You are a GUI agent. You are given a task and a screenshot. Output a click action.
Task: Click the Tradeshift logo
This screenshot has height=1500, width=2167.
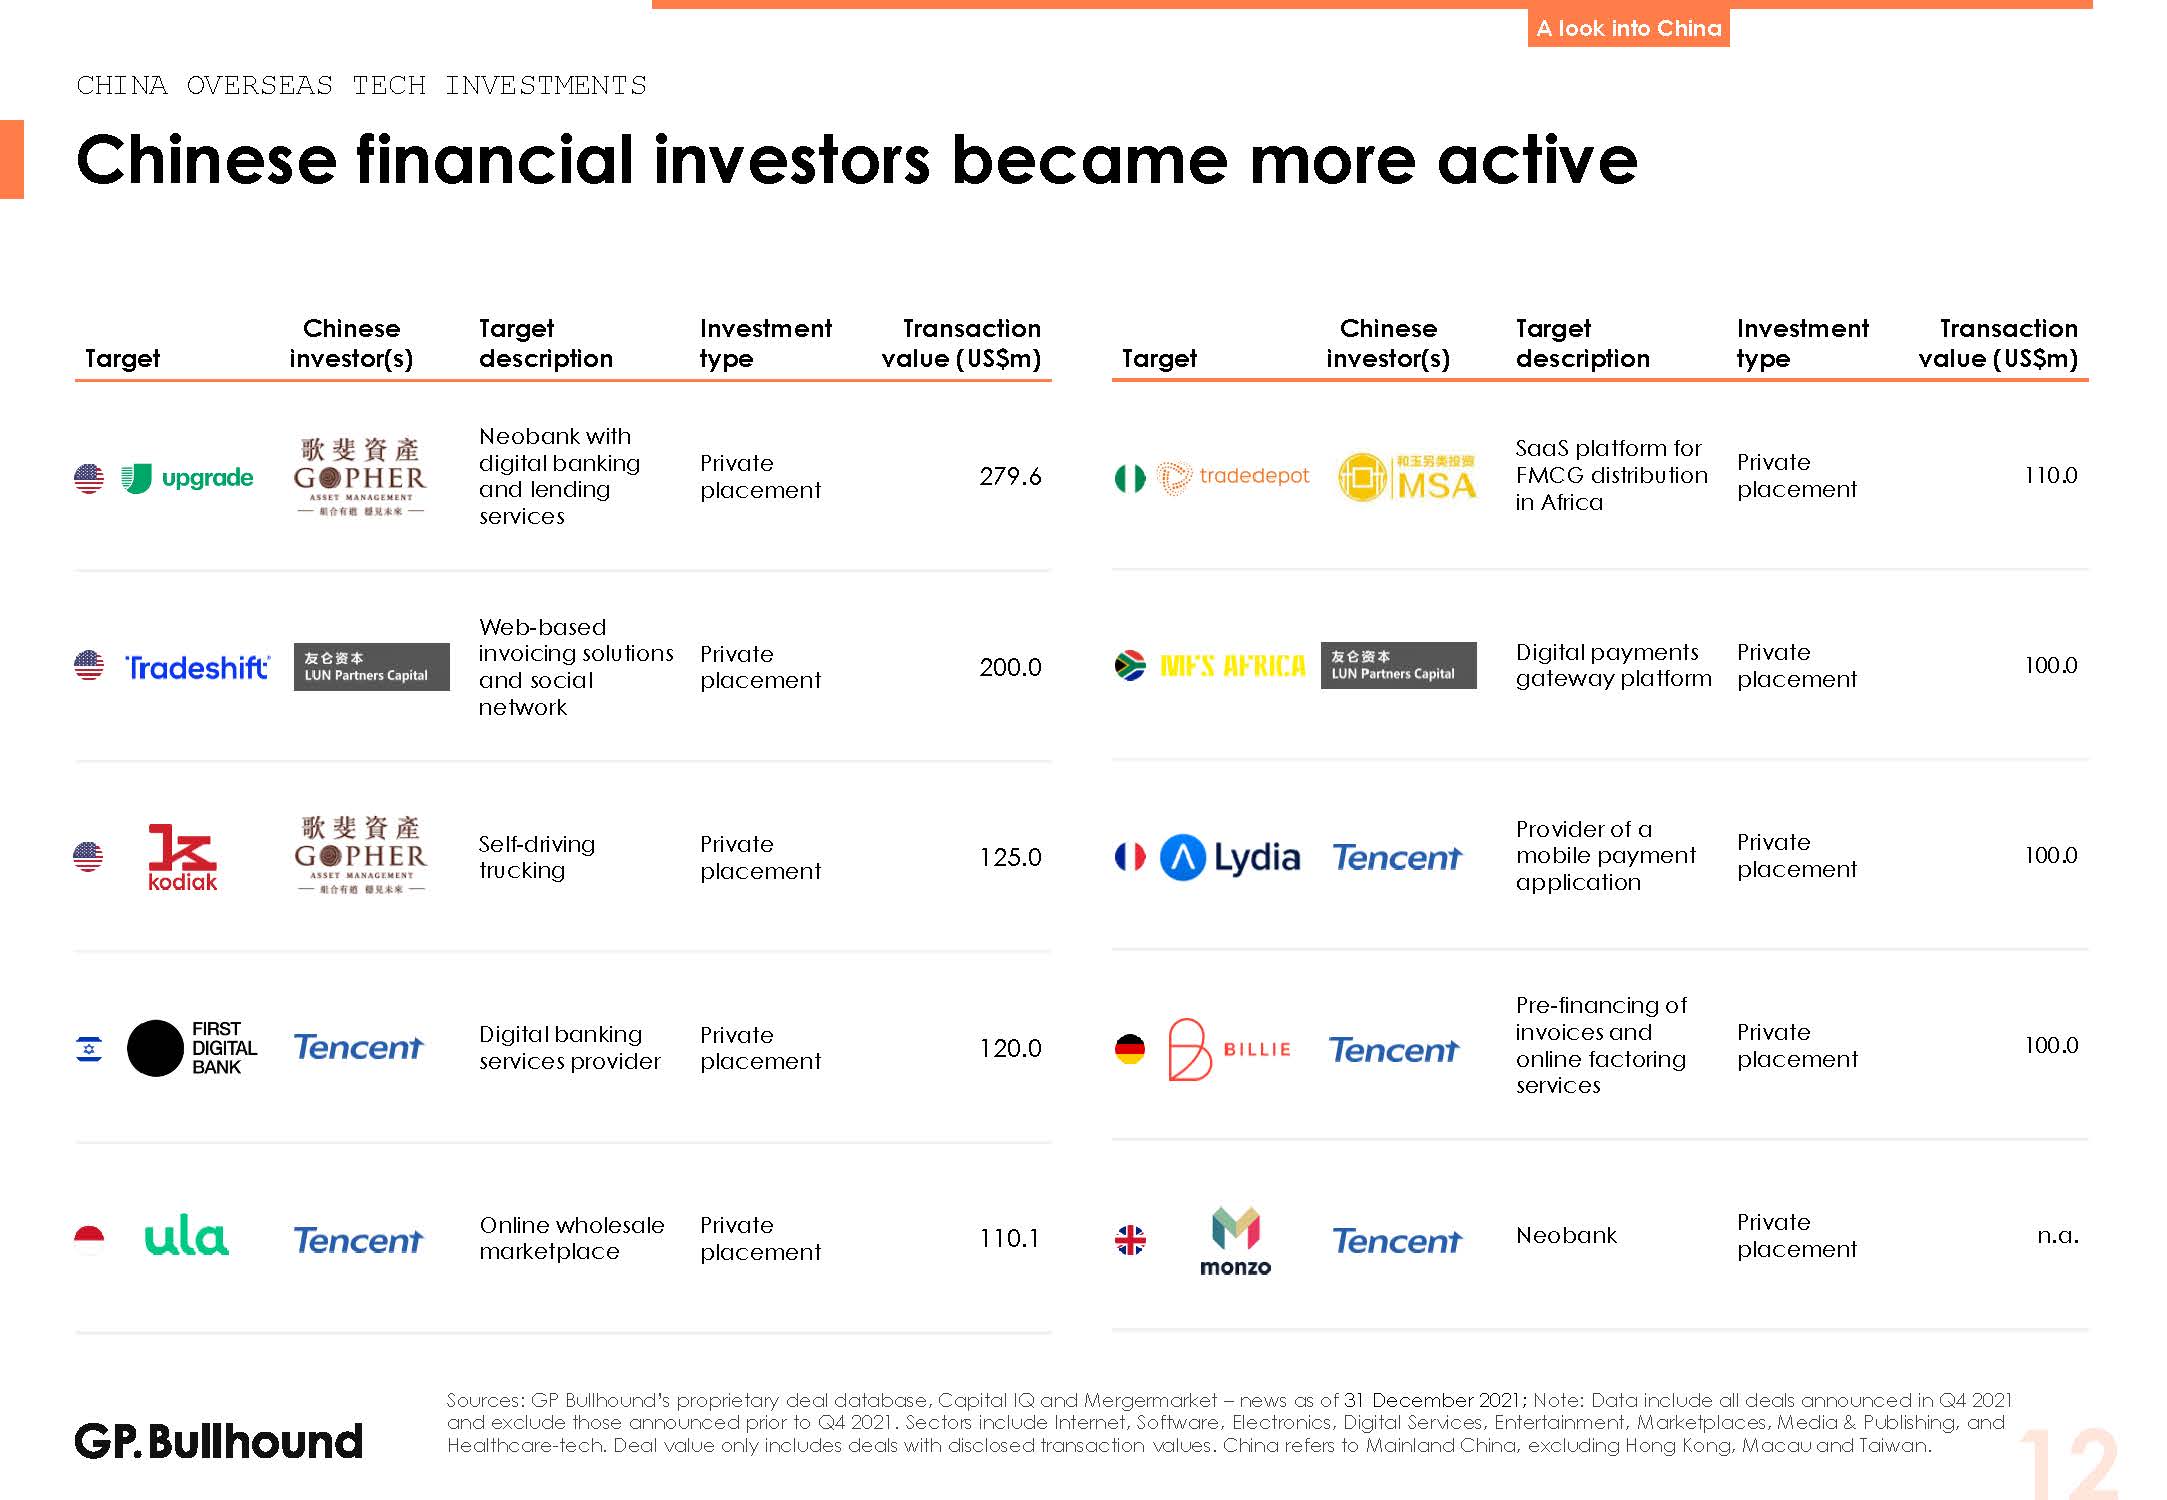coord(197,667)
